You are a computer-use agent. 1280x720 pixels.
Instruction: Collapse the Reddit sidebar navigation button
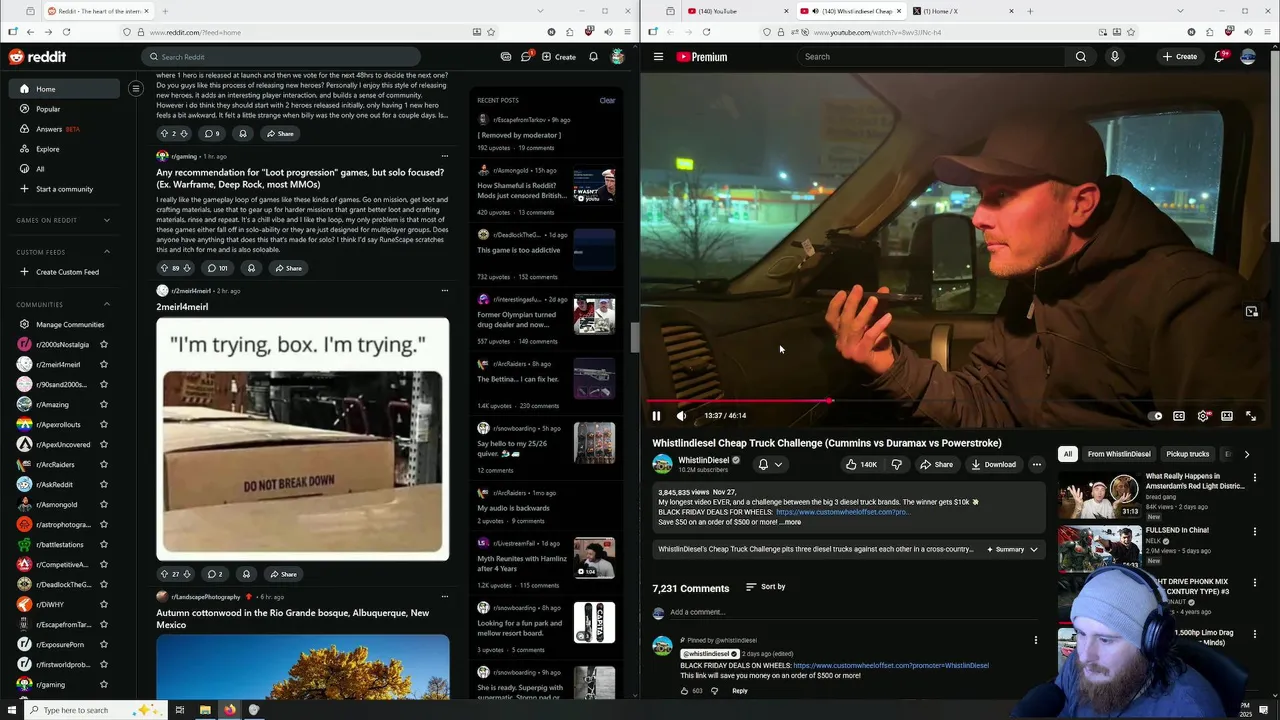tap(136, 89)
